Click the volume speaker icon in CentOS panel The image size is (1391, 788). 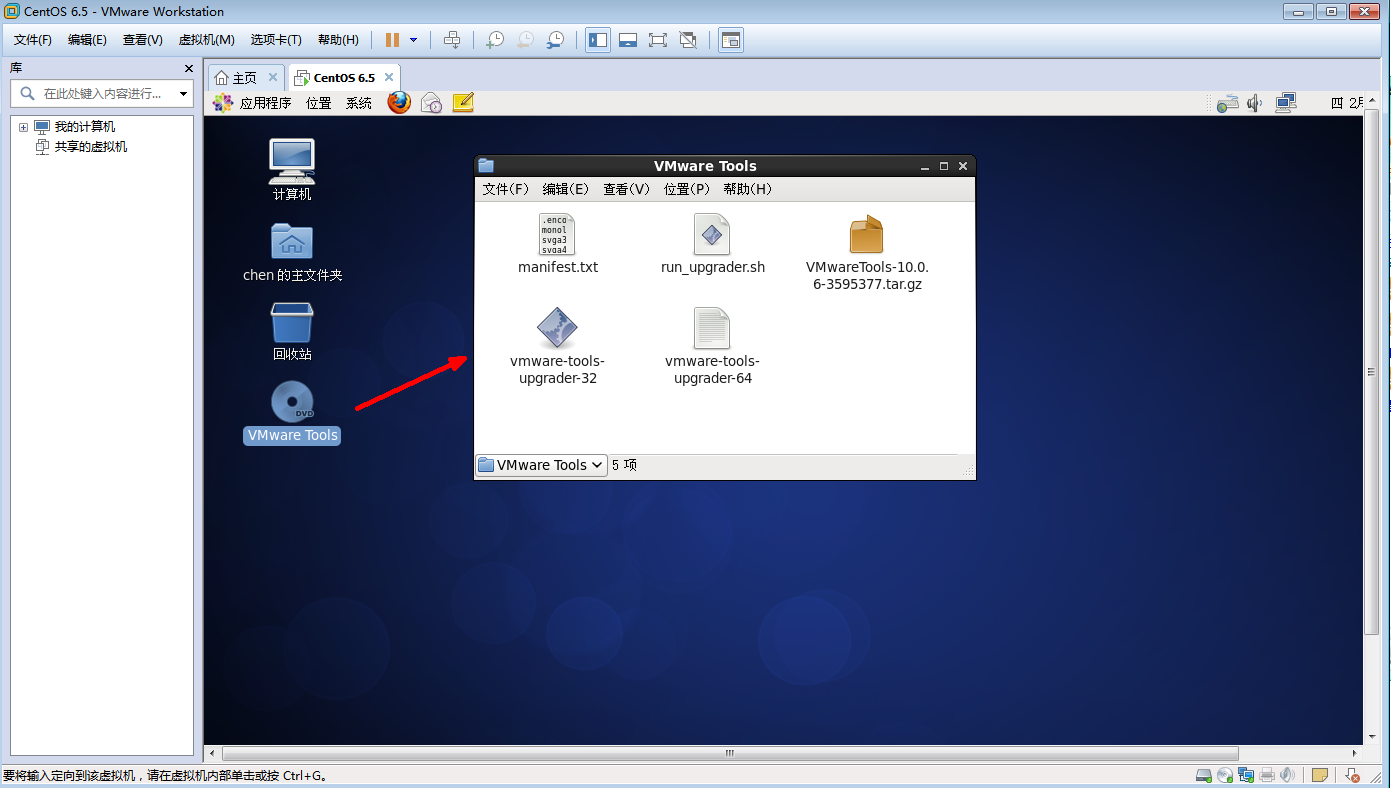point(1255,103)
